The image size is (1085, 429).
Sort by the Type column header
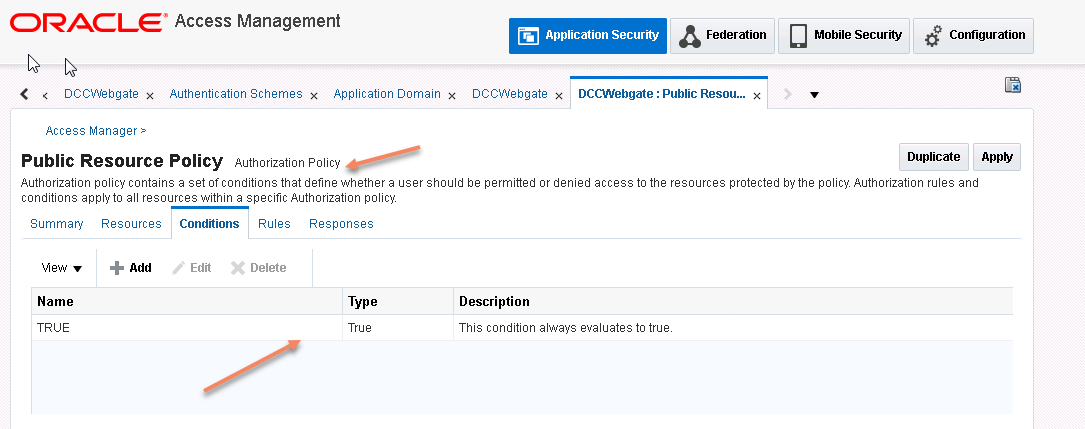point(398,302)
